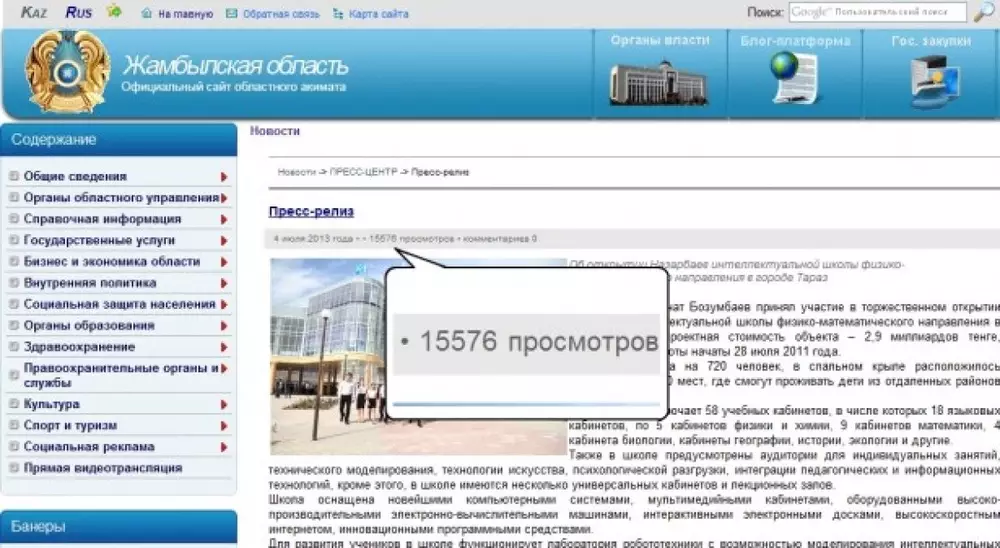Click the sitemap icon beside Карта сайта
The width and height of the screenshot is (1000, 548).
click(338, 14)
